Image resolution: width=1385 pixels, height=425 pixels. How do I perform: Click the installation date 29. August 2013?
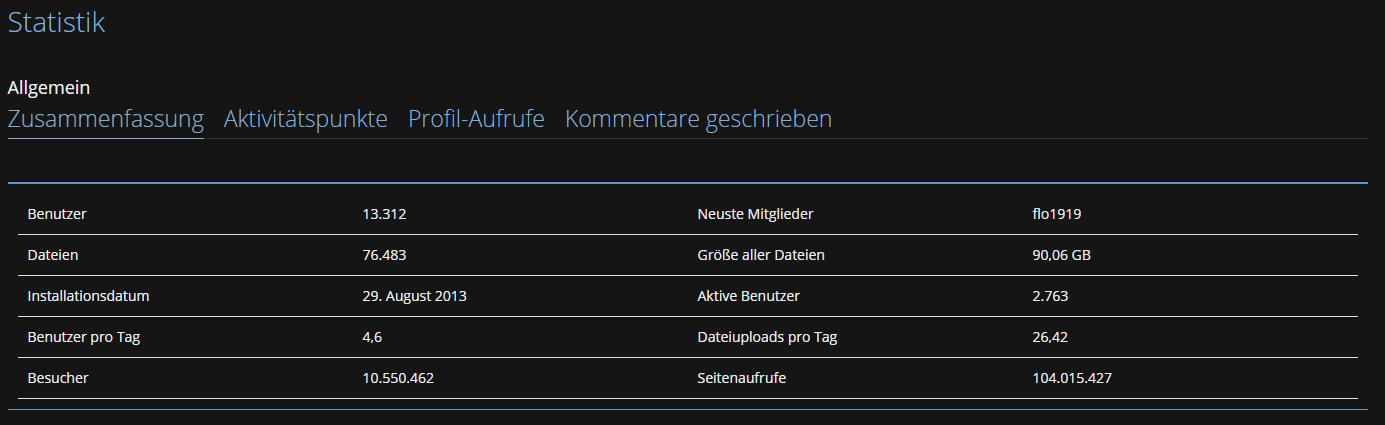[414, 296]
